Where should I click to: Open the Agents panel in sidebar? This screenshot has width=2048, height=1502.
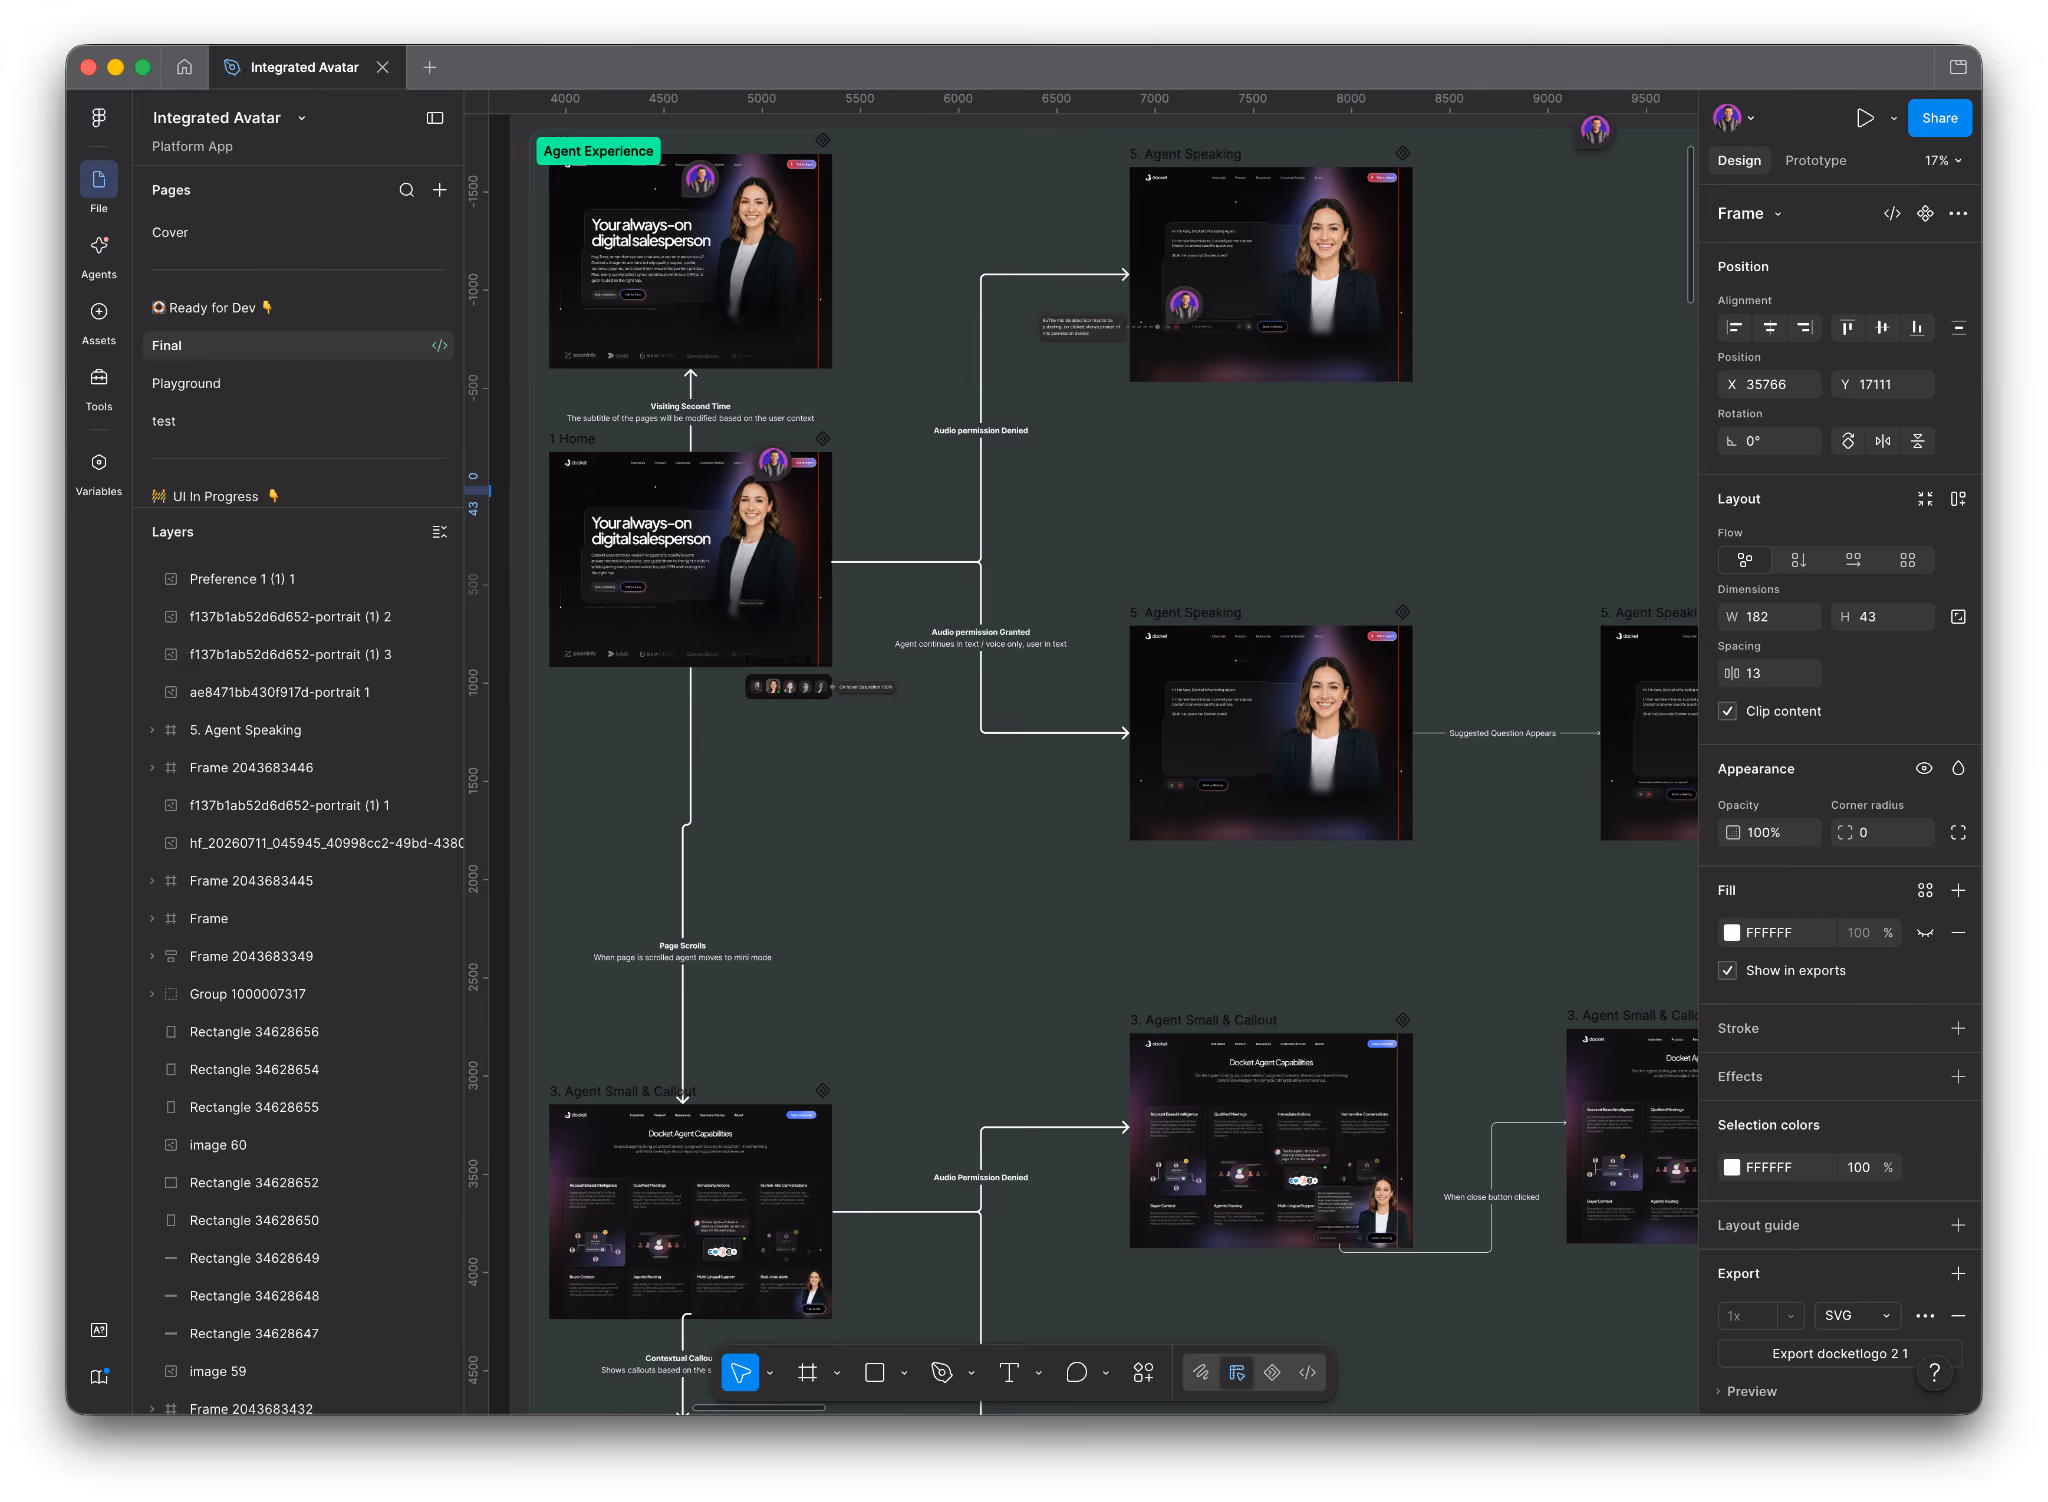point(99,256)
